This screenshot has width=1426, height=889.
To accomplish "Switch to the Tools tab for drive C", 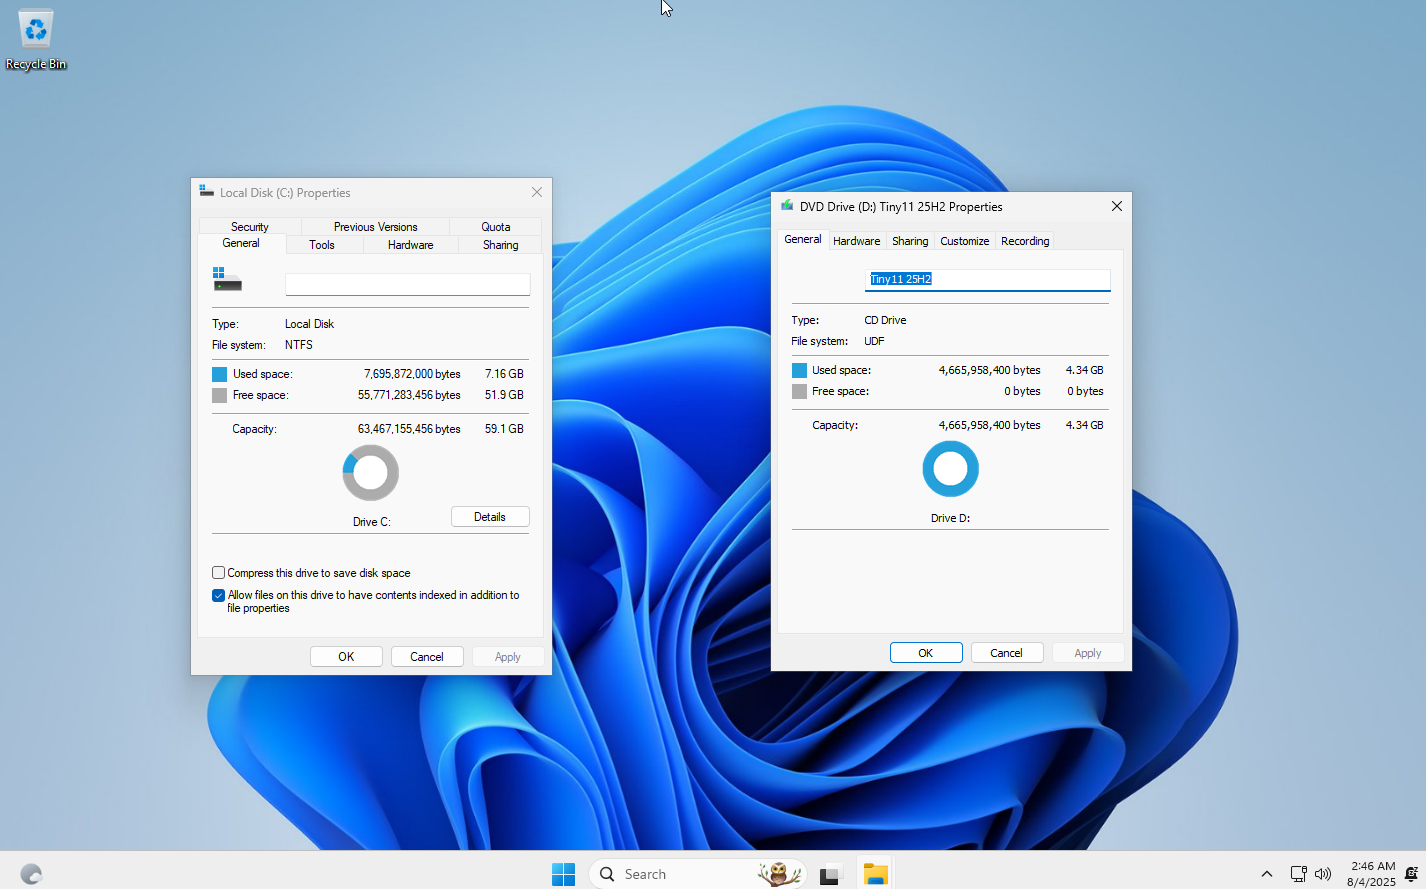I will tap(322, 244).
